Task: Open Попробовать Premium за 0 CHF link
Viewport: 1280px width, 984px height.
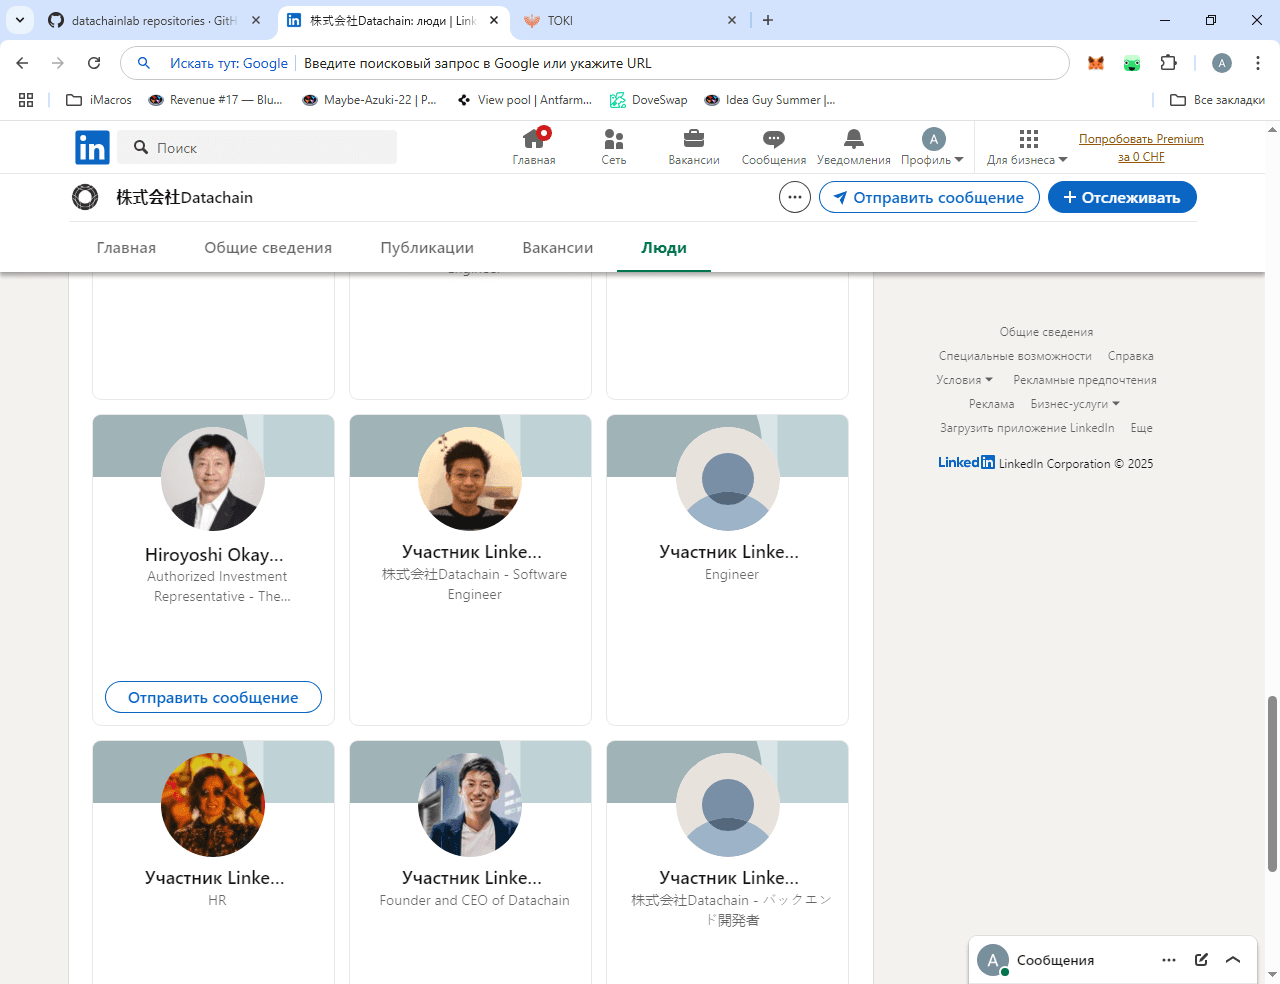Action: pyautogui.click(x=1141, y=148)
